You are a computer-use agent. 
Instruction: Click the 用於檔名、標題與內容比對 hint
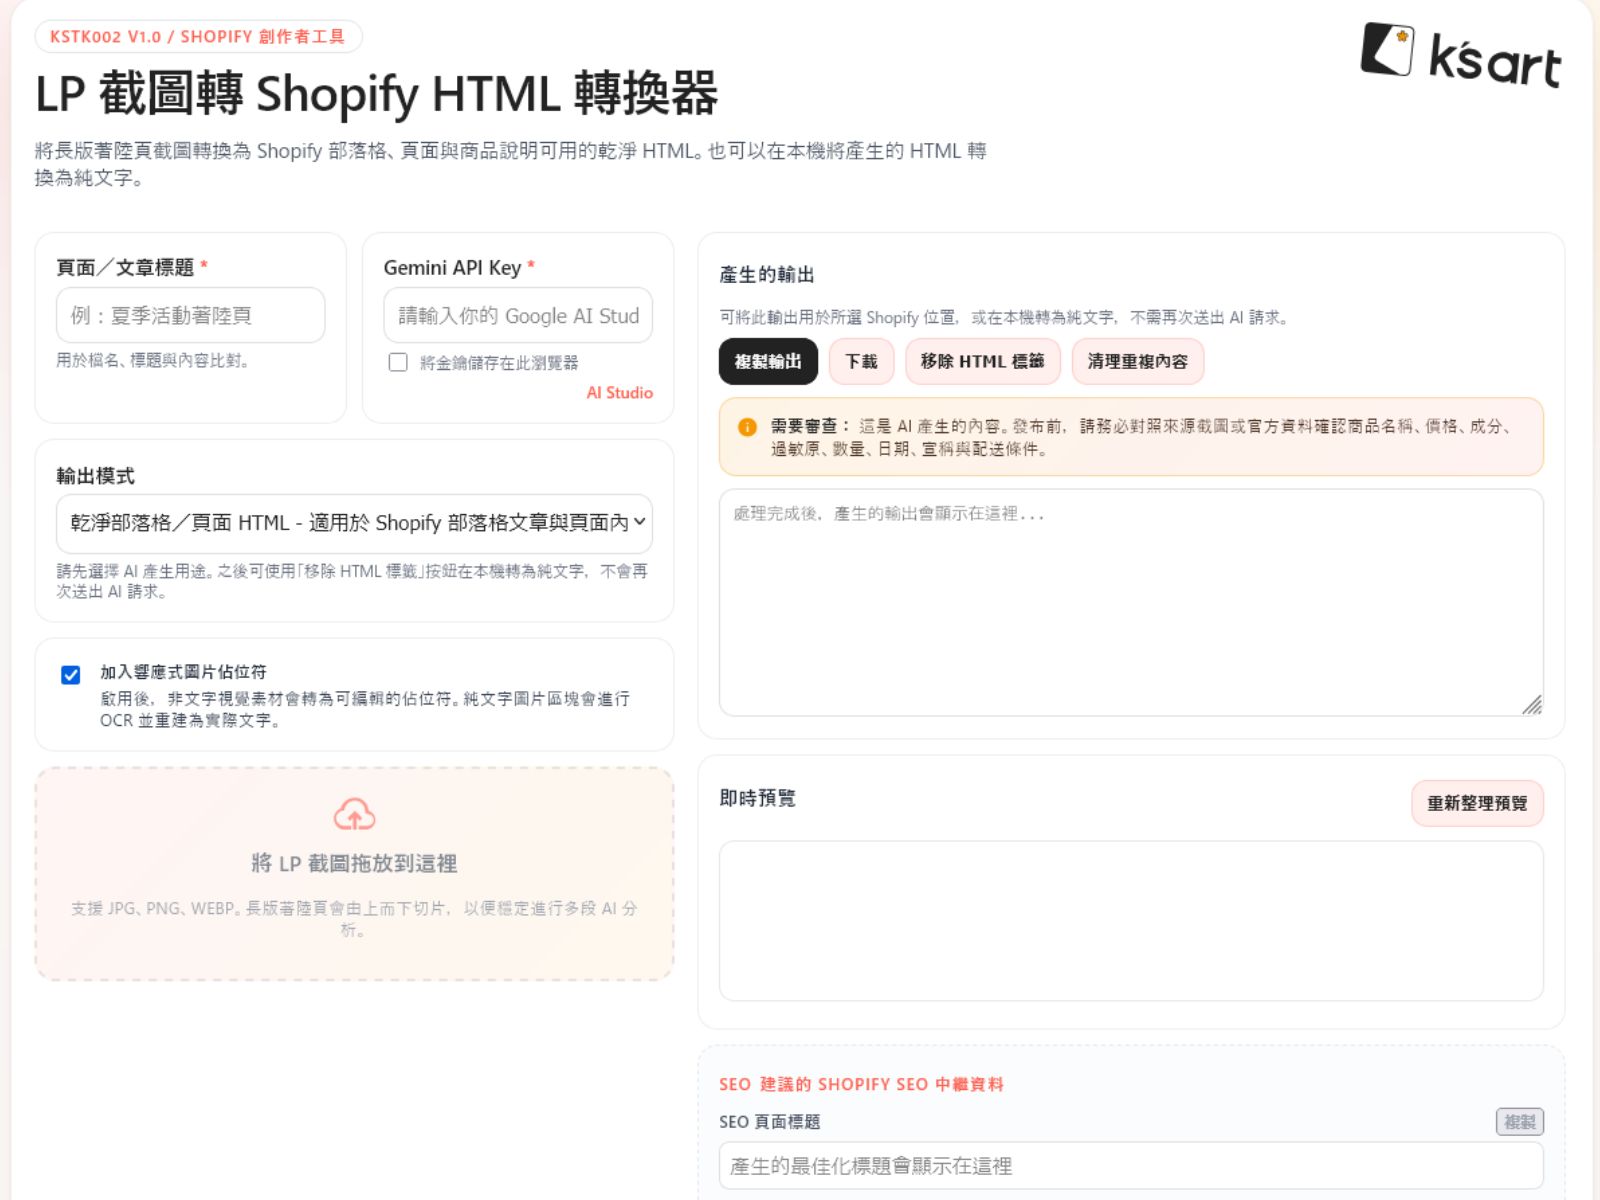152,360
